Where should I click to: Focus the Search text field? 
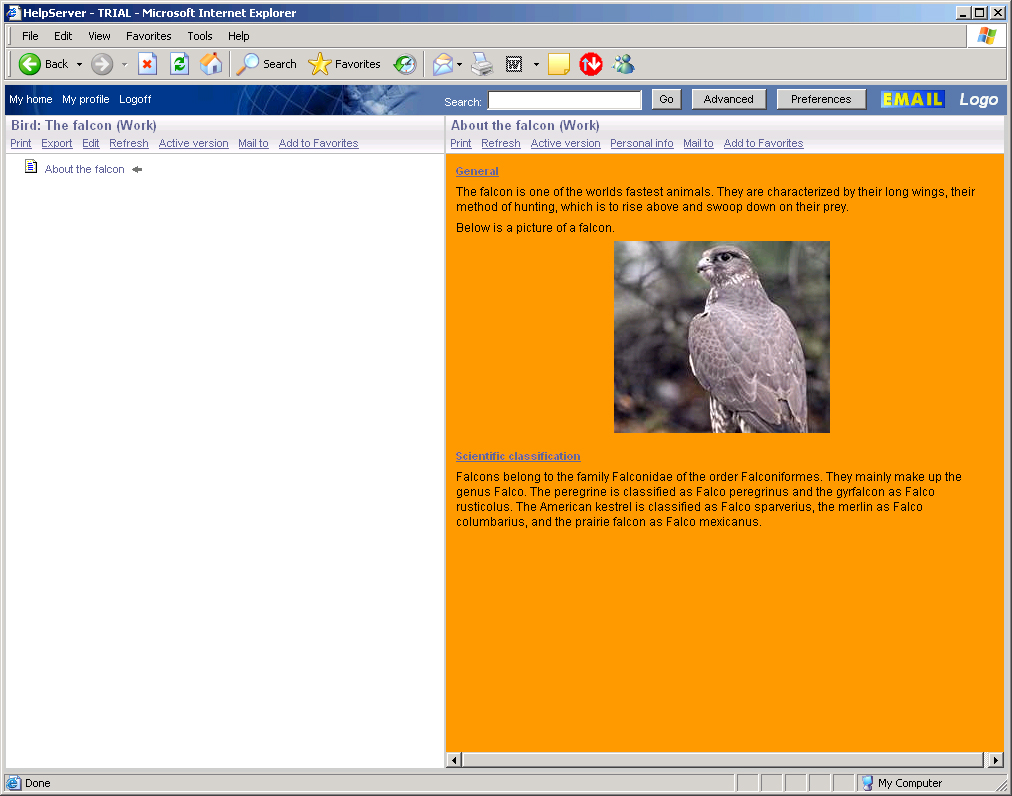(565, 100)
